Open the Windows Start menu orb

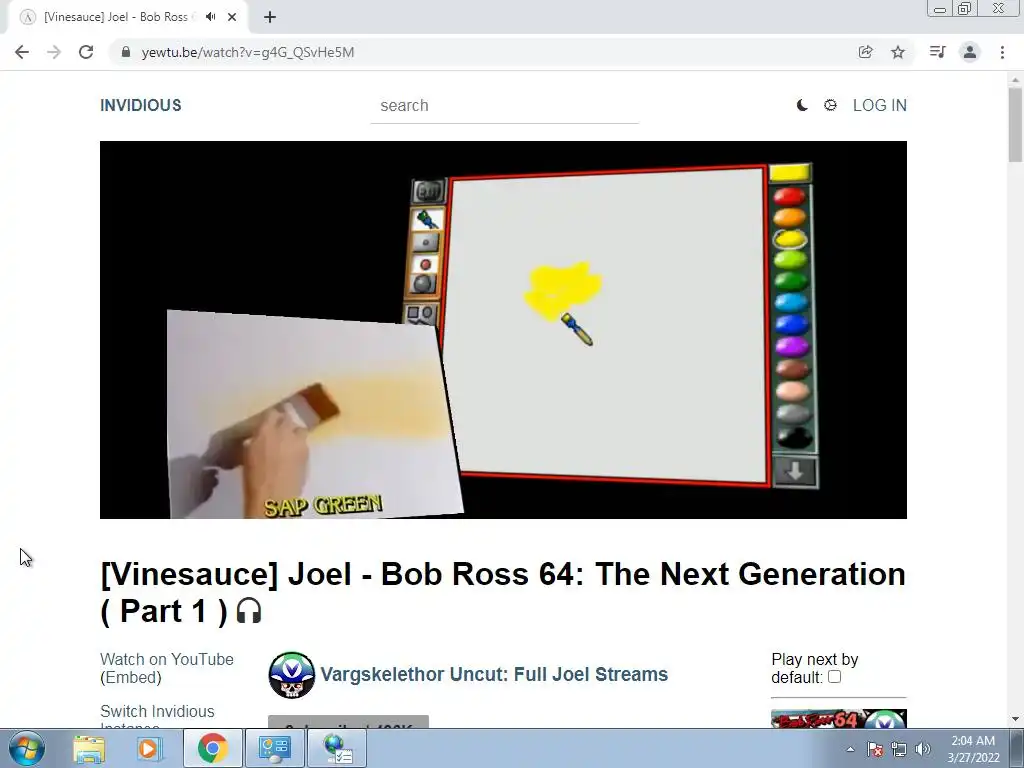pyautogui.click(x=27, y=748)
